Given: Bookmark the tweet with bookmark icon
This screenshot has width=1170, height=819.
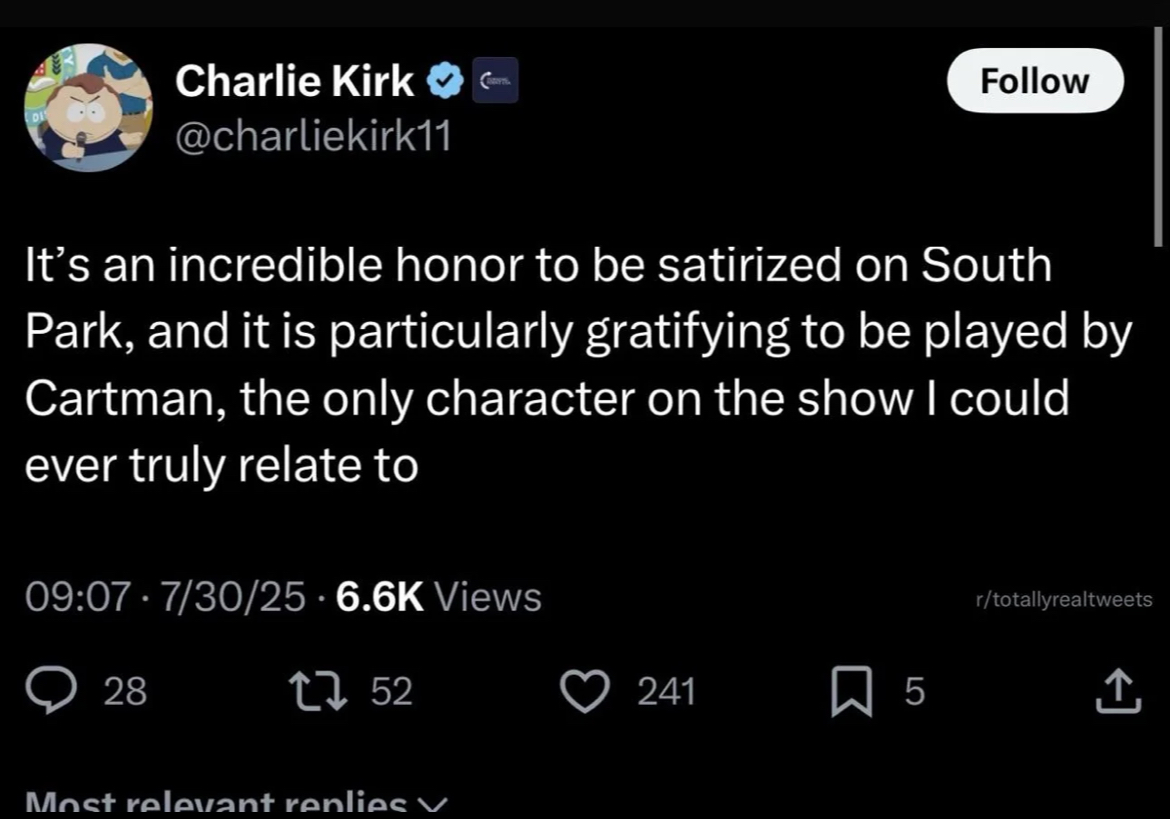Looking at the screenshot, I should (851, 691).
